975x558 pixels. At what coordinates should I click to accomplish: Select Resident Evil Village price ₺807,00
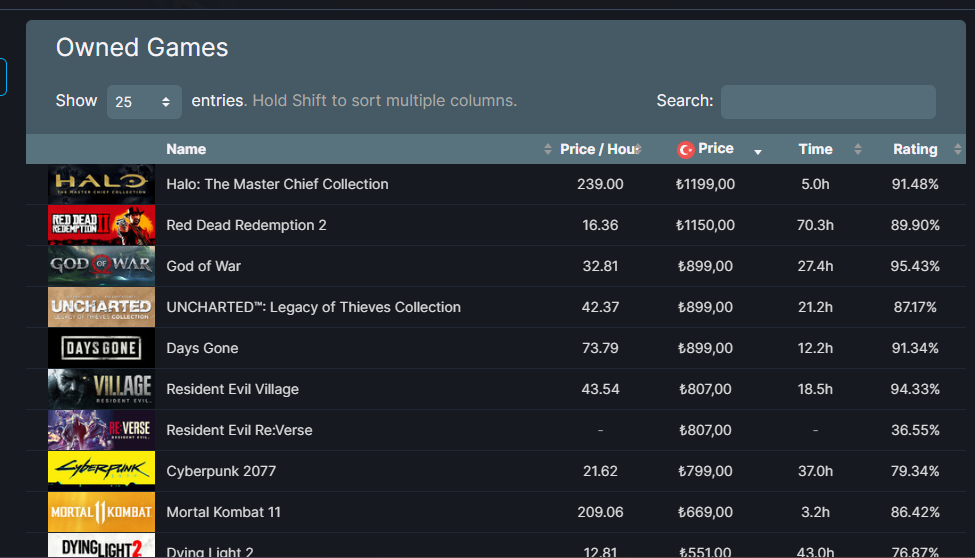click(705, 389)
